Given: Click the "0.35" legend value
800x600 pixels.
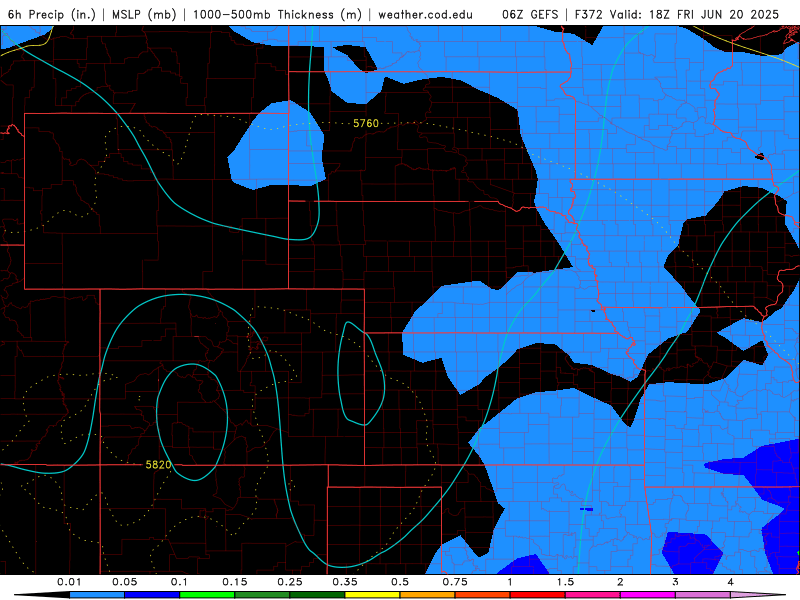Looking at the screenshot, I should (345, 582).
